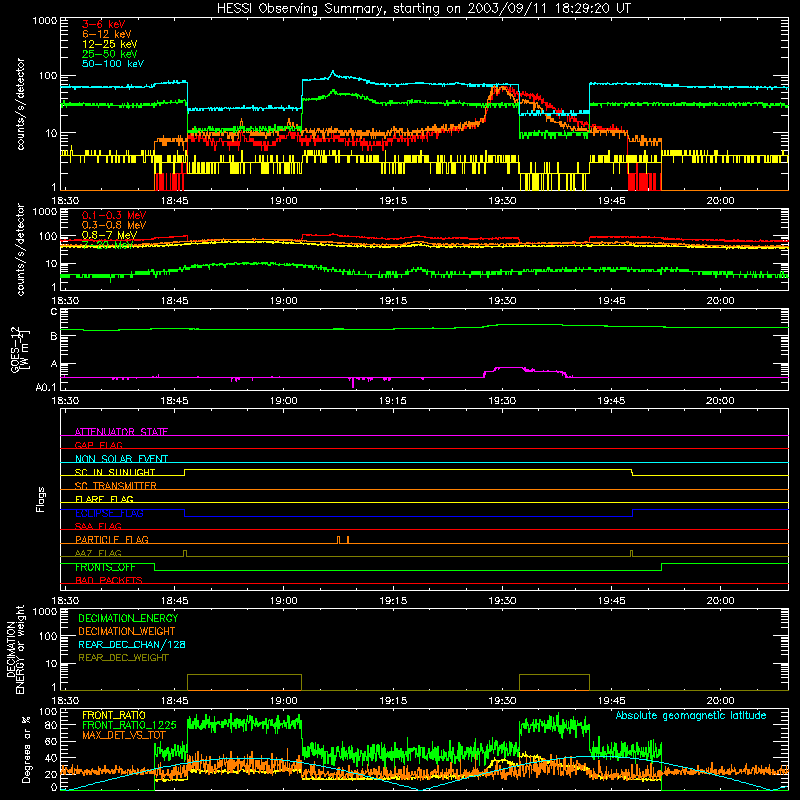Select the 25-50 keV legend label

tap(109, 54)
